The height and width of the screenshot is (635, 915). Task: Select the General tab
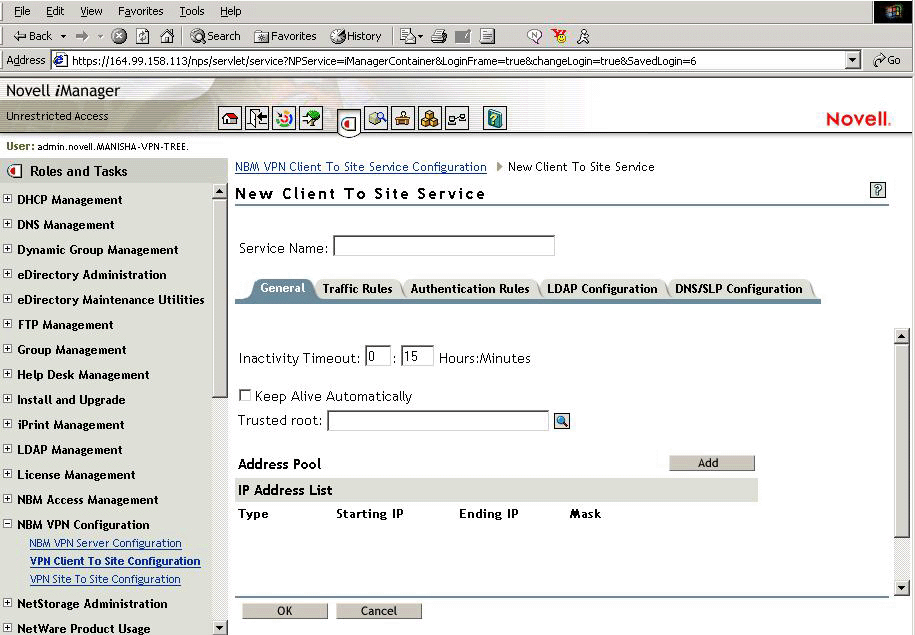[282, 288]
